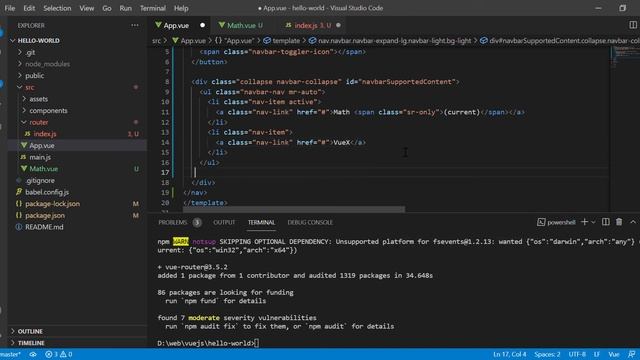Change indentation via Spaces: 2
This screenshot has width=640, height=360.
pos(547,354)
